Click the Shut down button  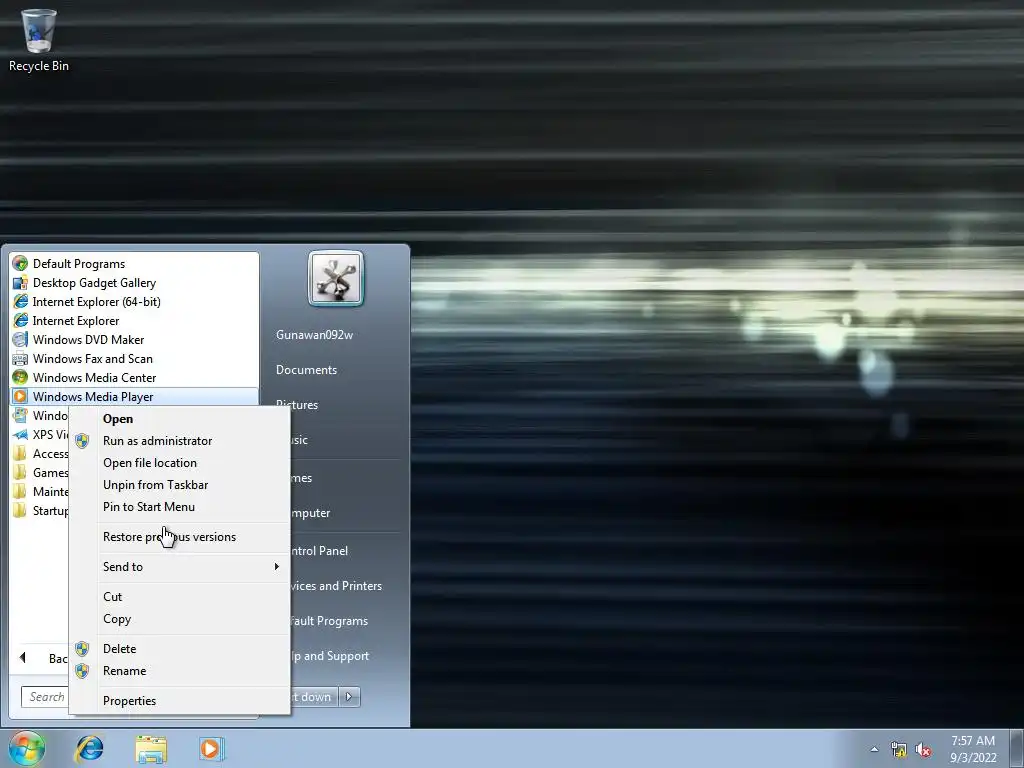(x=315, y=697)
